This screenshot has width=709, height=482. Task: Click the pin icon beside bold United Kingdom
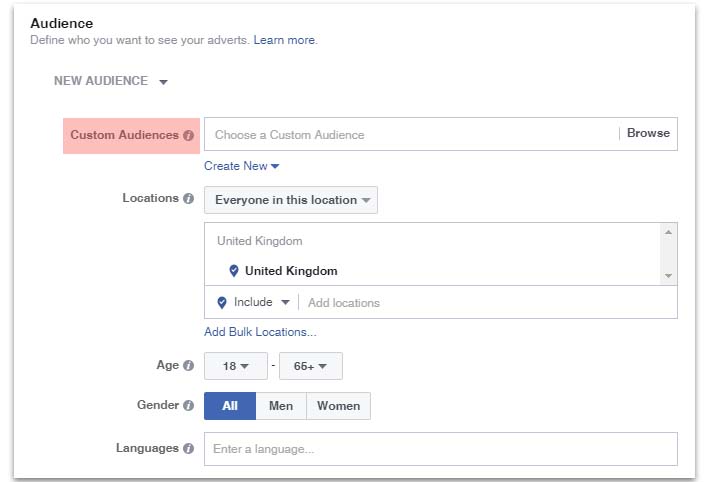(x=234, y=271)
